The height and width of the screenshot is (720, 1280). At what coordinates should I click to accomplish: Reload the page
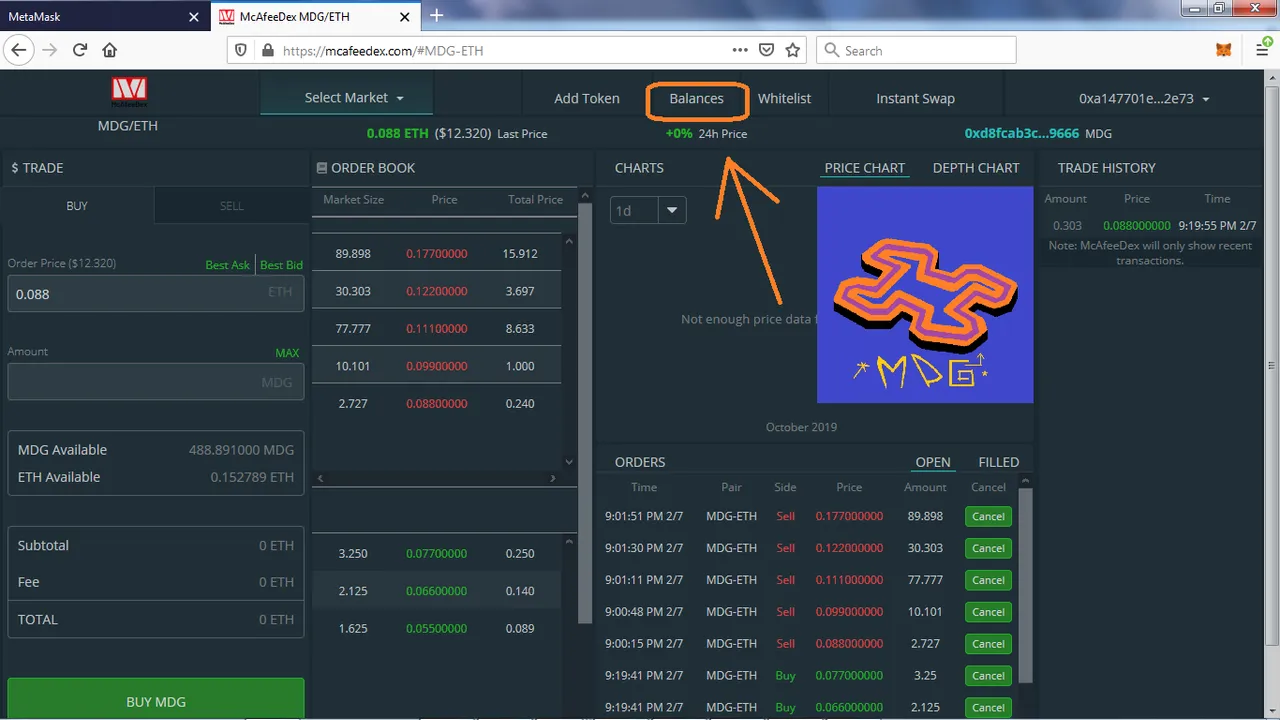(80, 50)
